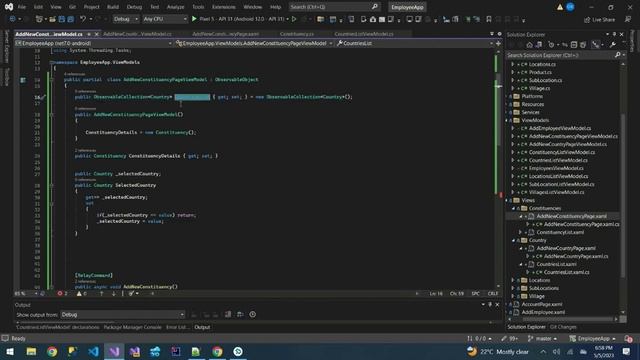Click Collapse All in Solution Explorer toolbar
Image resolution: width=640 pixels, height=360 pixels.
[x=574, y=45]
